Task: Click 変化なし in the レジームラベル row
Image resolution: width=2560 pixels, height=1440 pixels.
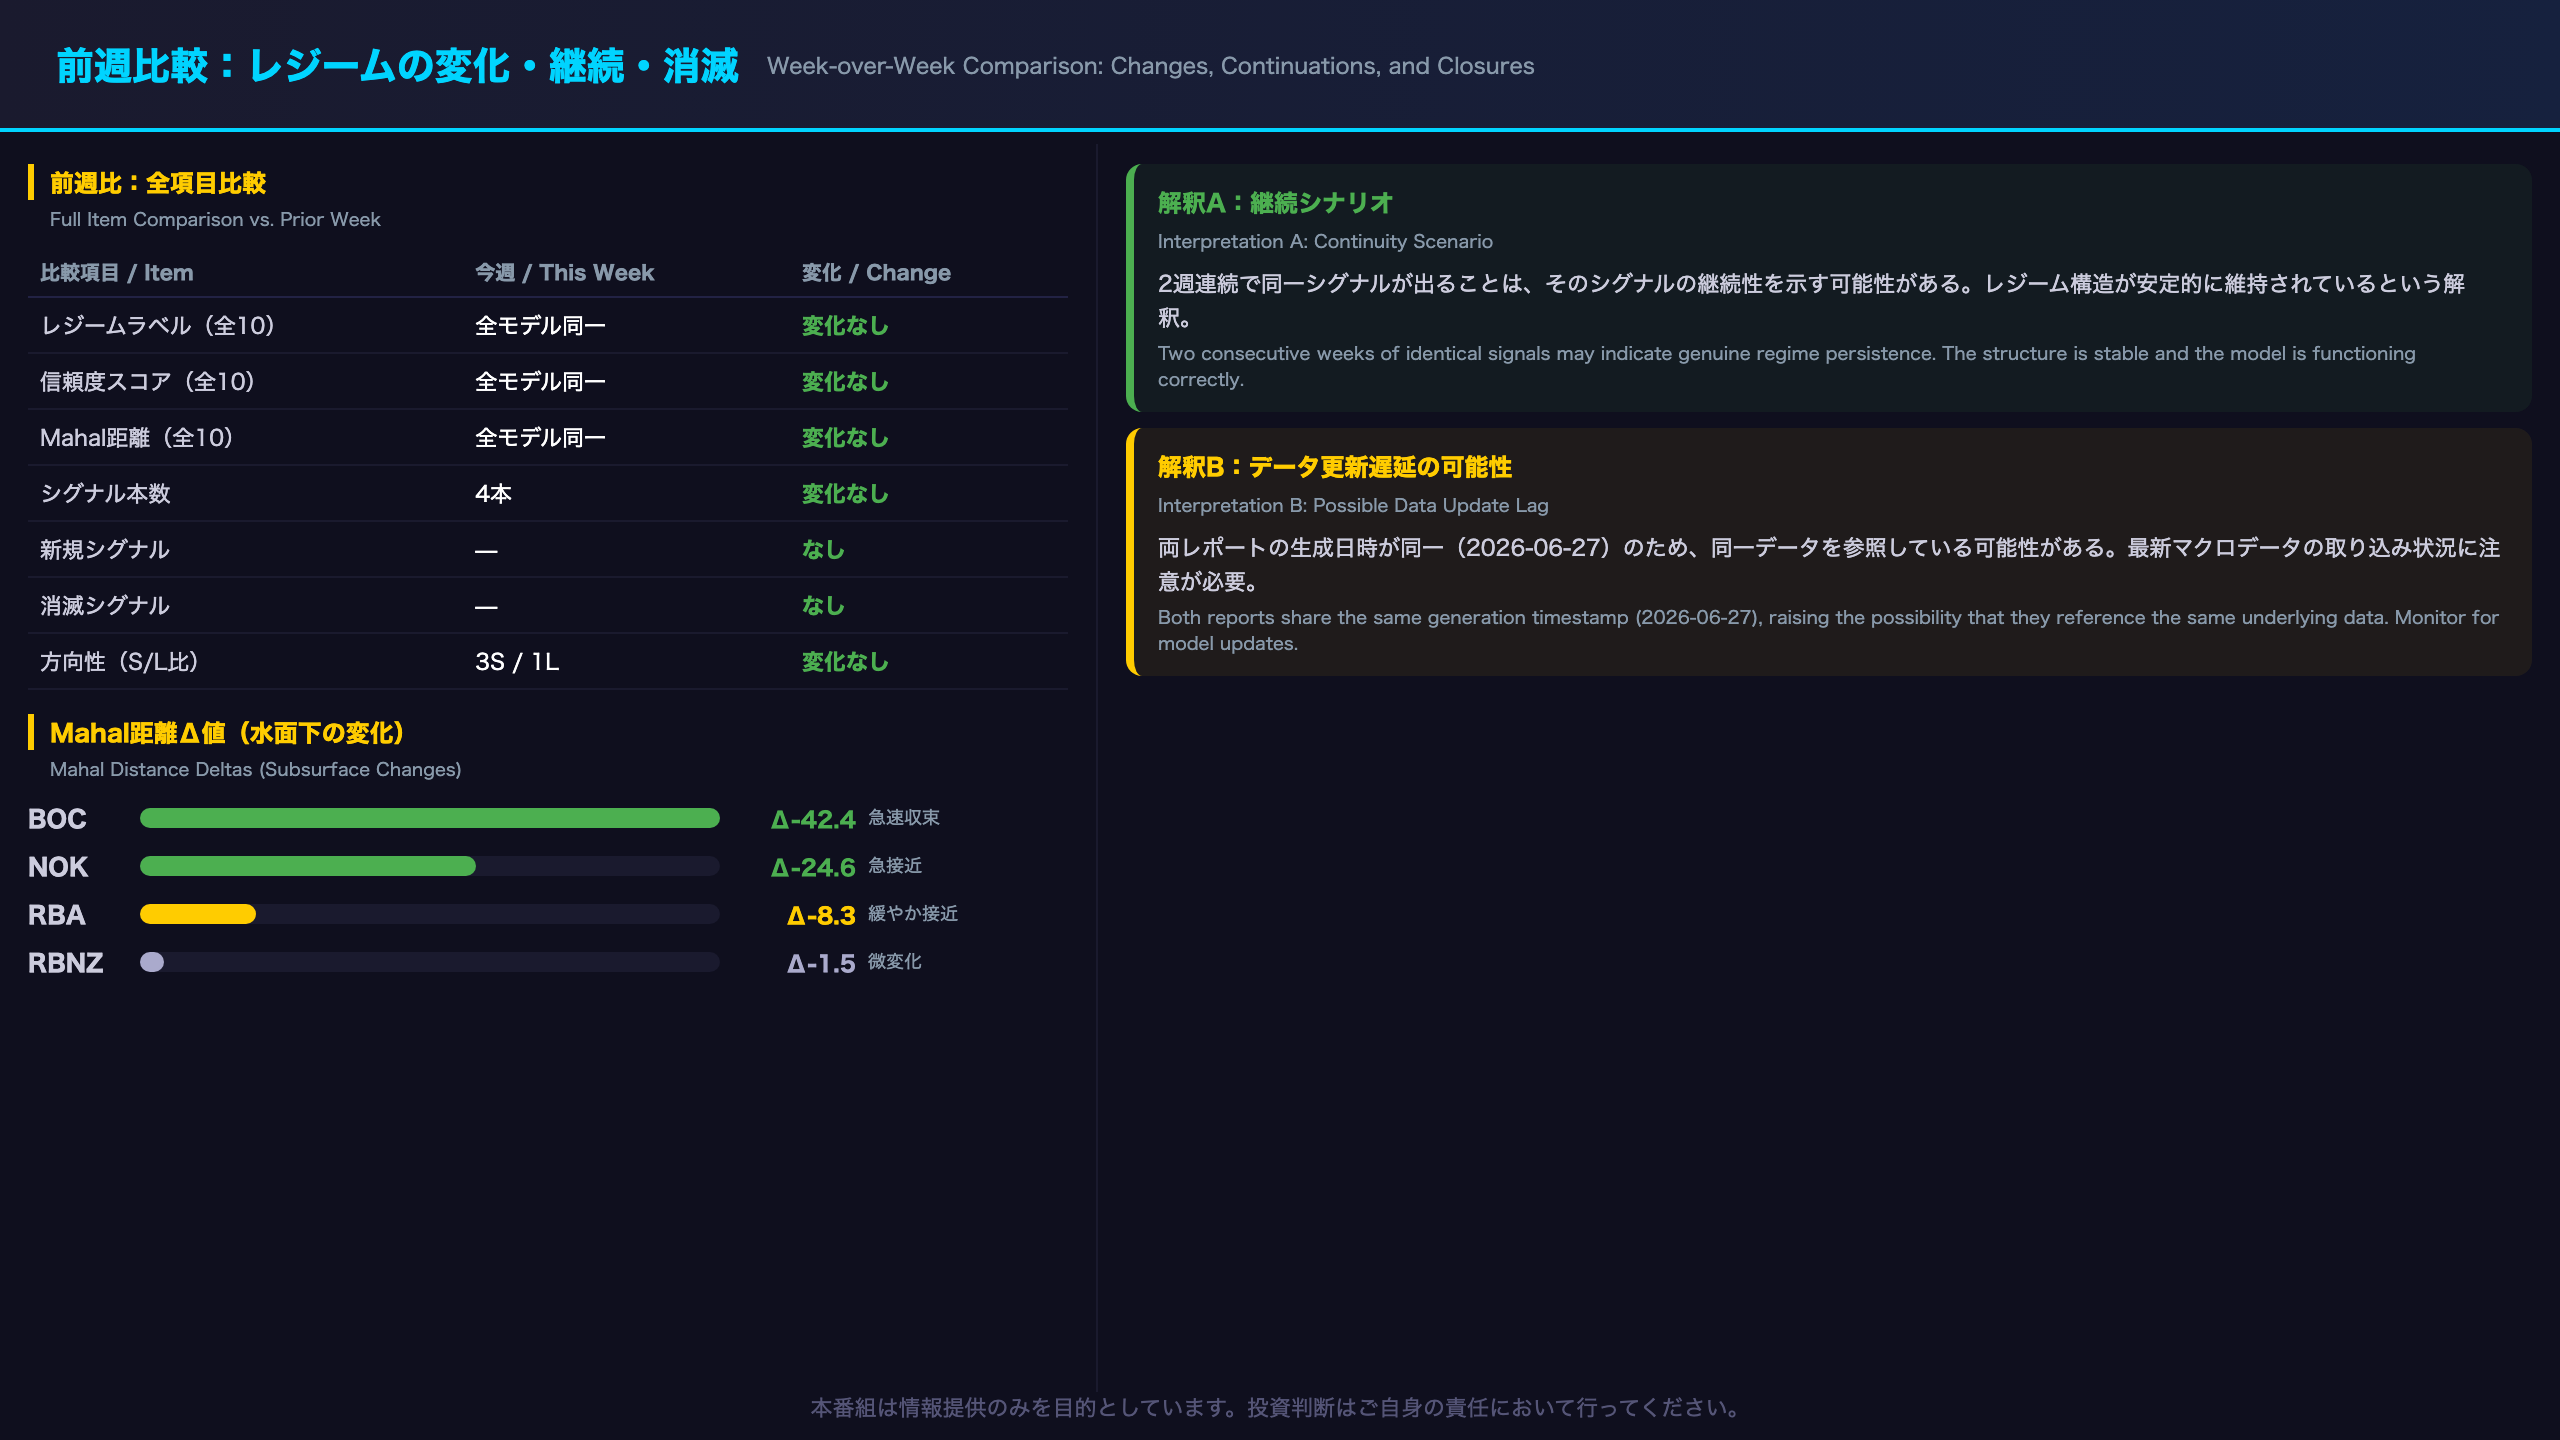Action: (x=845, y=325)
